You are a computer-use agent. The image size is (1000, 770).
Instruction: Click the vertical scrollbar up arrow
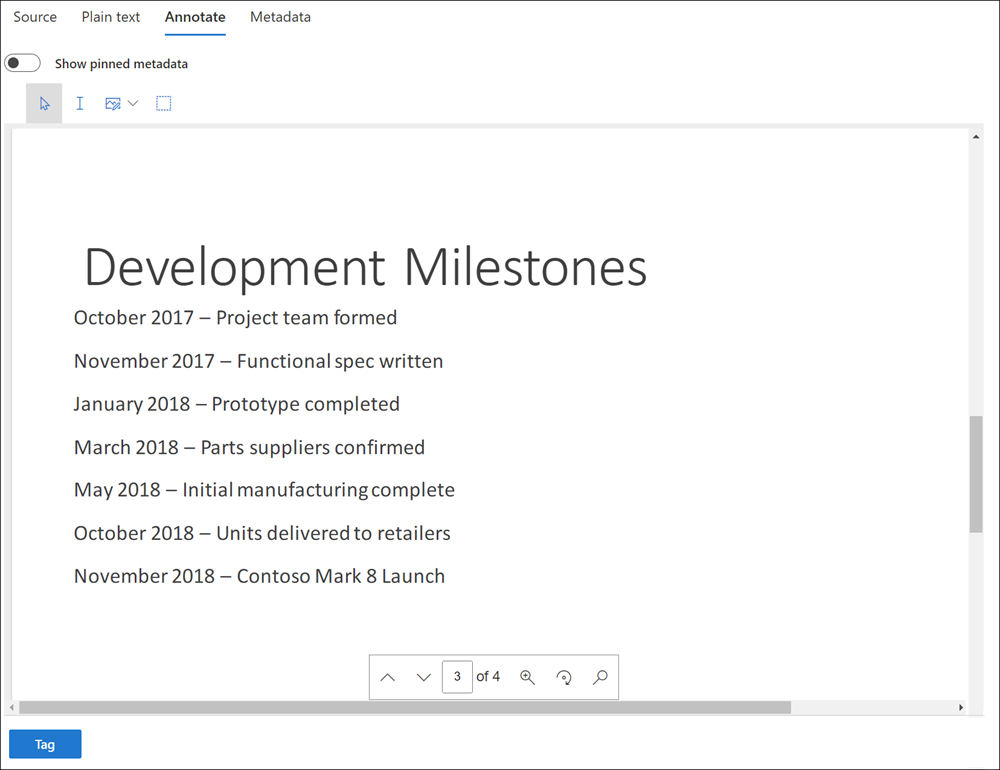tap(976, 136)
